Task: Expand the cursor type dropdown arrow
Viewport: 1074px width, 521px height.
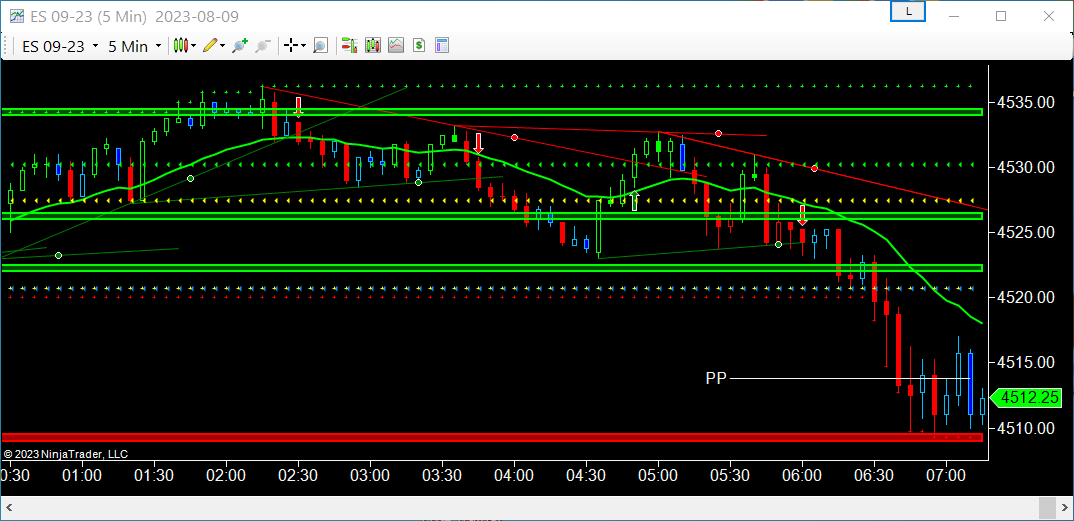Action: (x=303, y=46)
